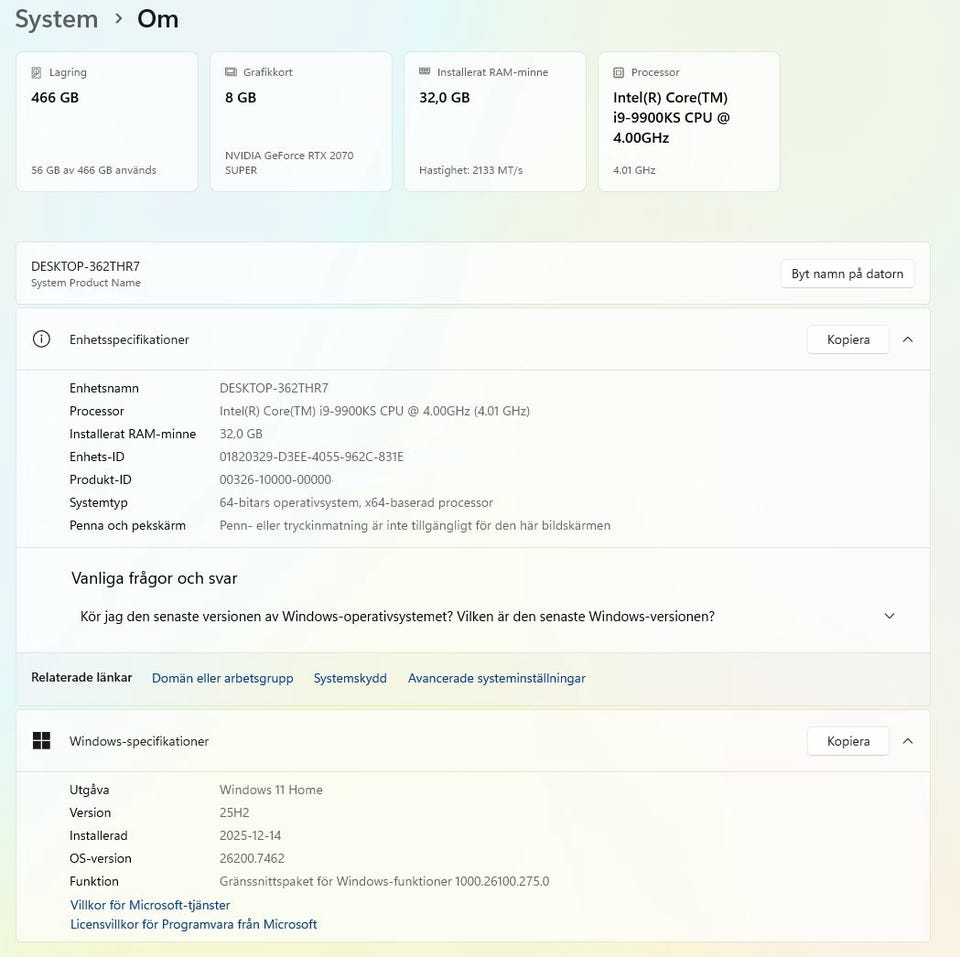This screenshot has width=960, height=957.
Task: Collapse the Enhetsspecifikationer section
Action: 907,339
